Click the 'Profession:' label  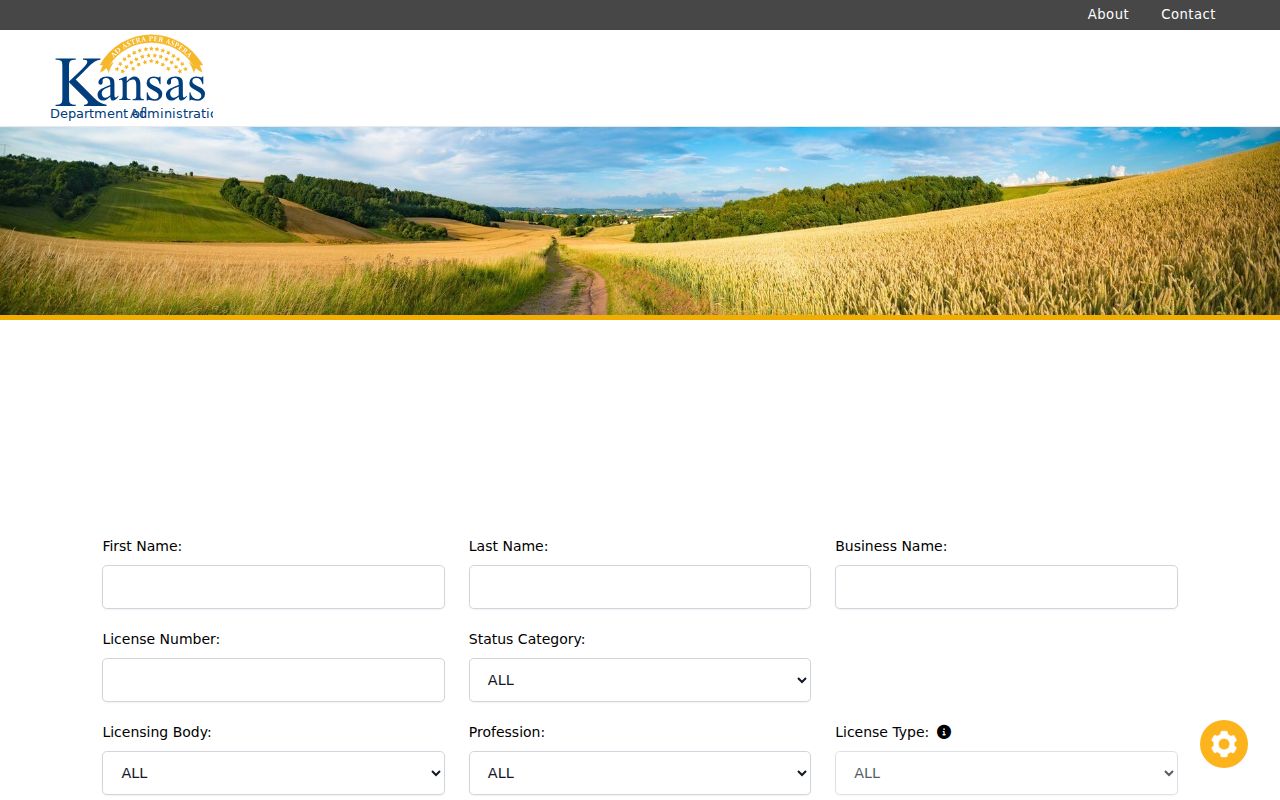coord(507,732)
